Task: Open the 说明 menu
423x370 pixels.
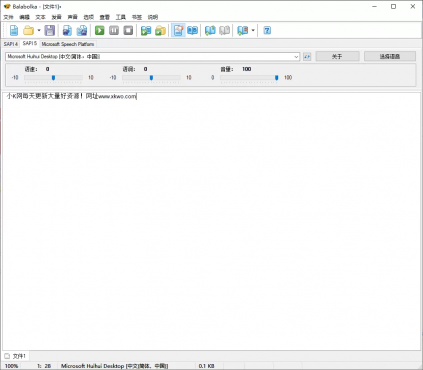Action: point(153,17)
